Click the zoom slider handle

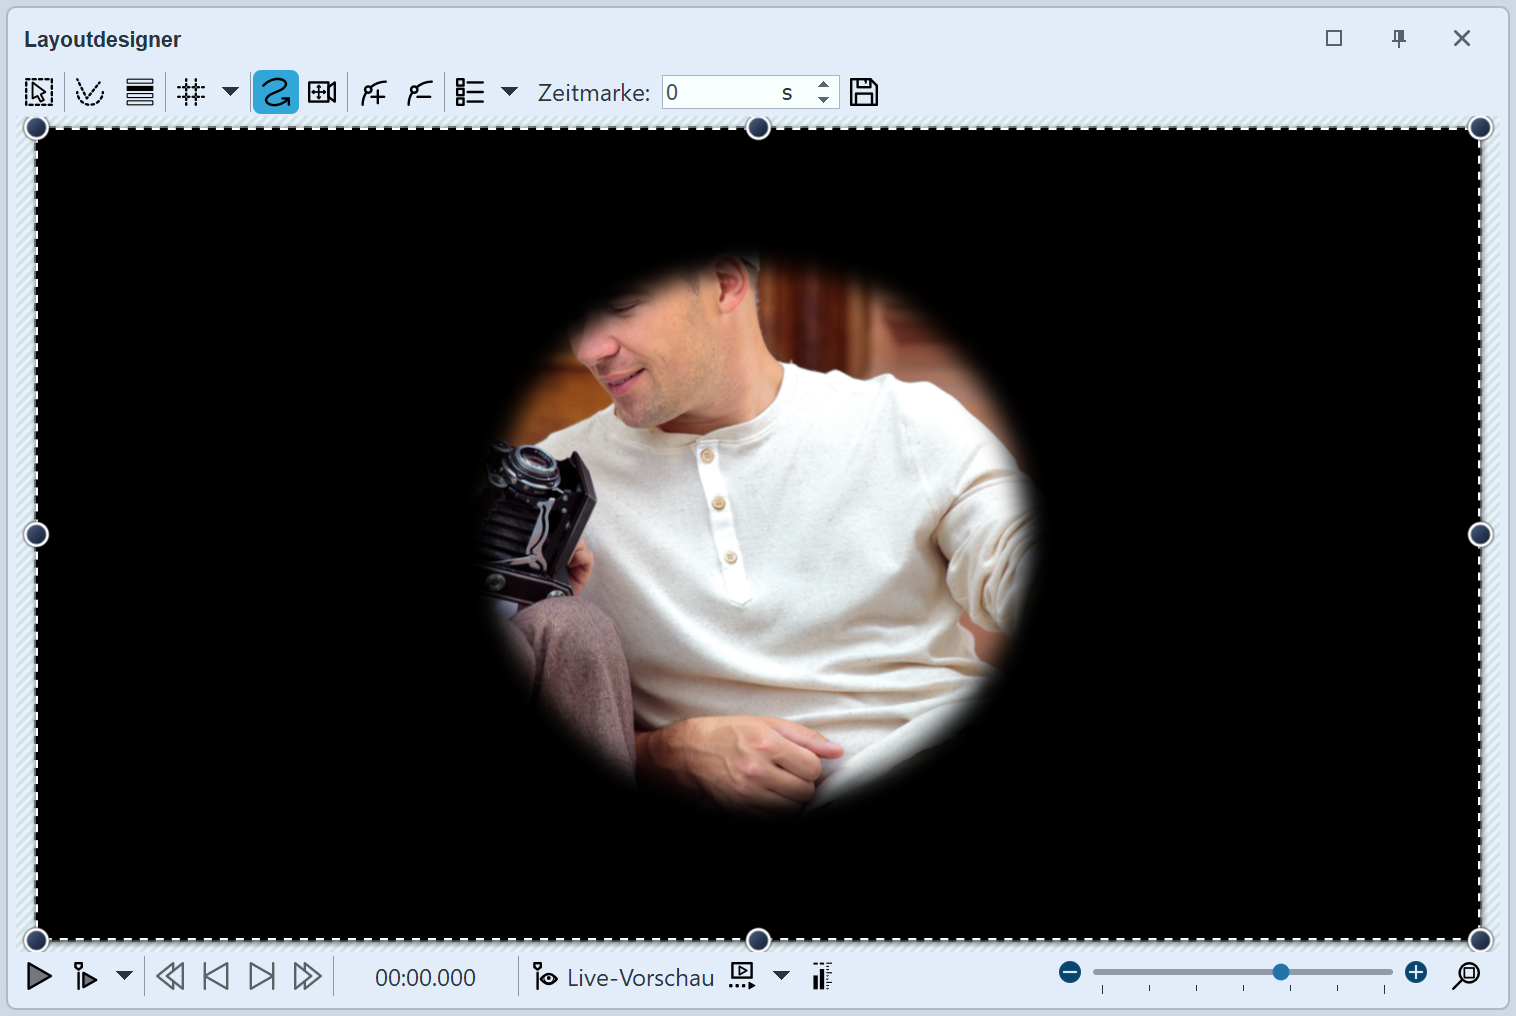1281,972
